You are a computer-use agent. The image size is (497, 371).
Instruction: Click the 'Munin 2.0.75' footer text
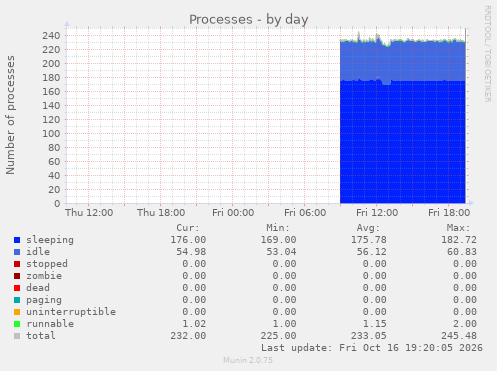pos(248,360)
